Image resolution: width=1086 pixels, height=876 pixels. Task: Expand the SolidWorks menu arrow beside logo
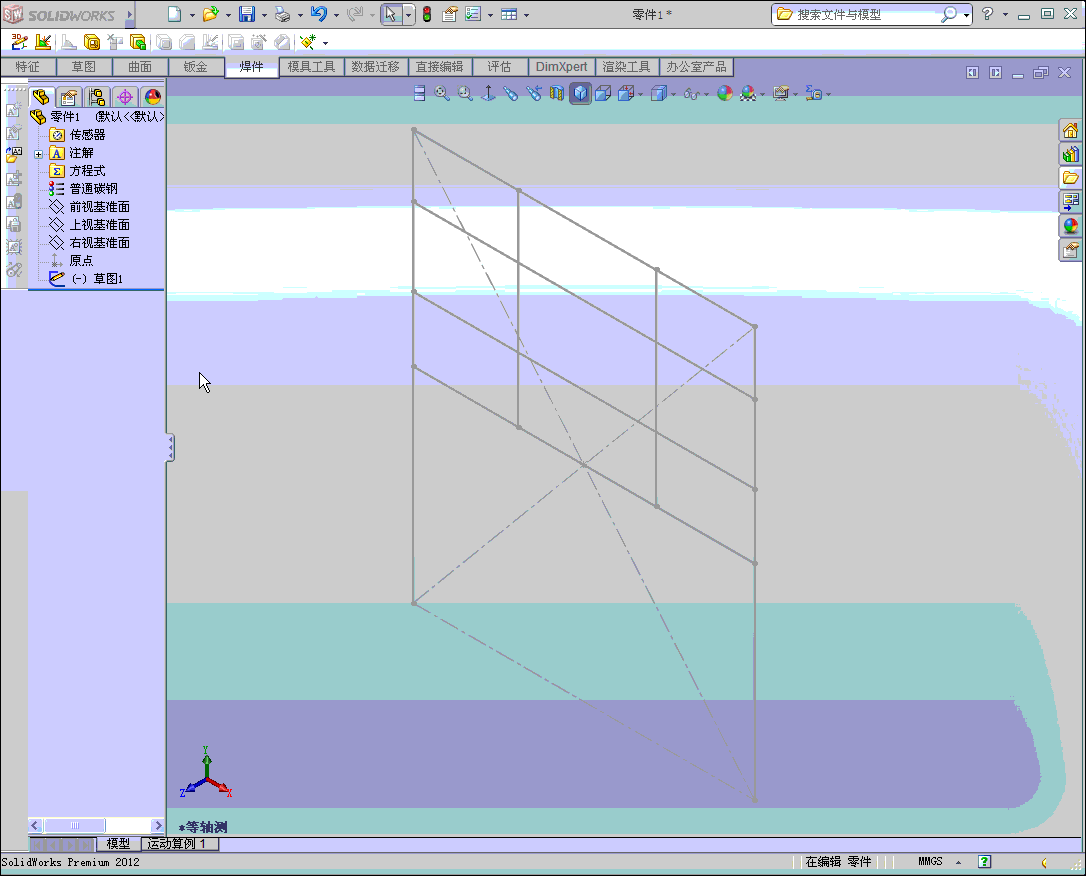tap(129, 14)
